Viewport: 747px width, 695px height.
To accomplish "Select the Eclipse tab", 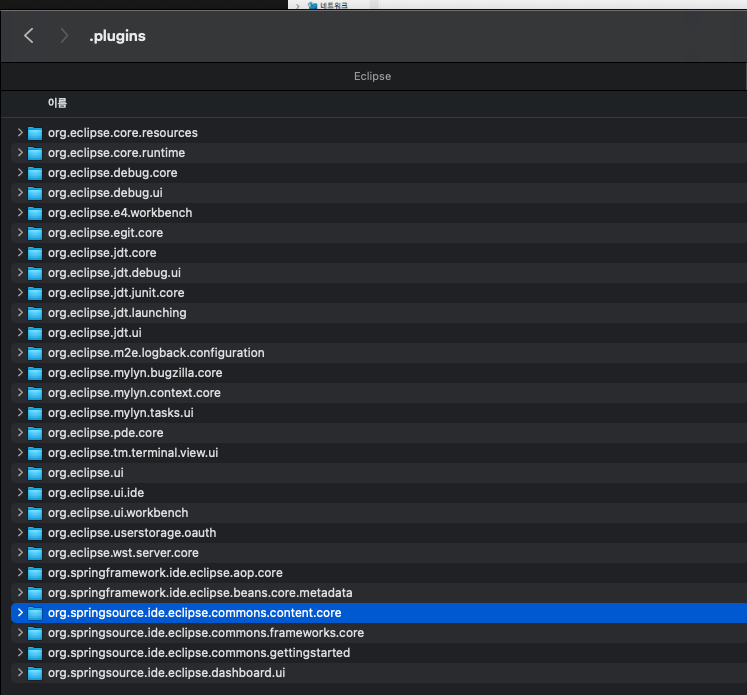I will (x=373, y=76).
